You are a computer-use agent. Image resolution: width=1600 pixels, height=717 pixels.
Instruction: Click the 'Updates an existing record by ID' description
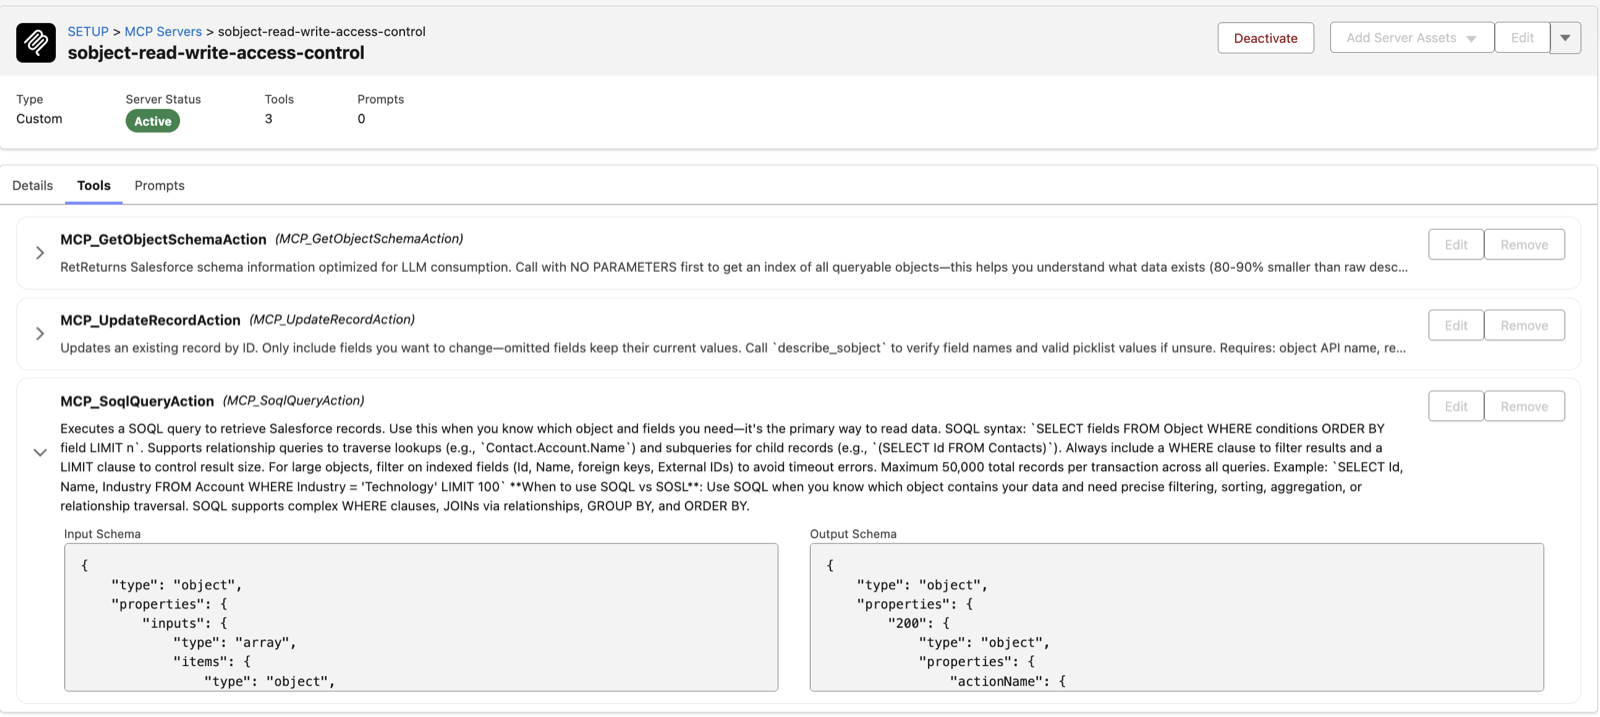tap(733, 348)
